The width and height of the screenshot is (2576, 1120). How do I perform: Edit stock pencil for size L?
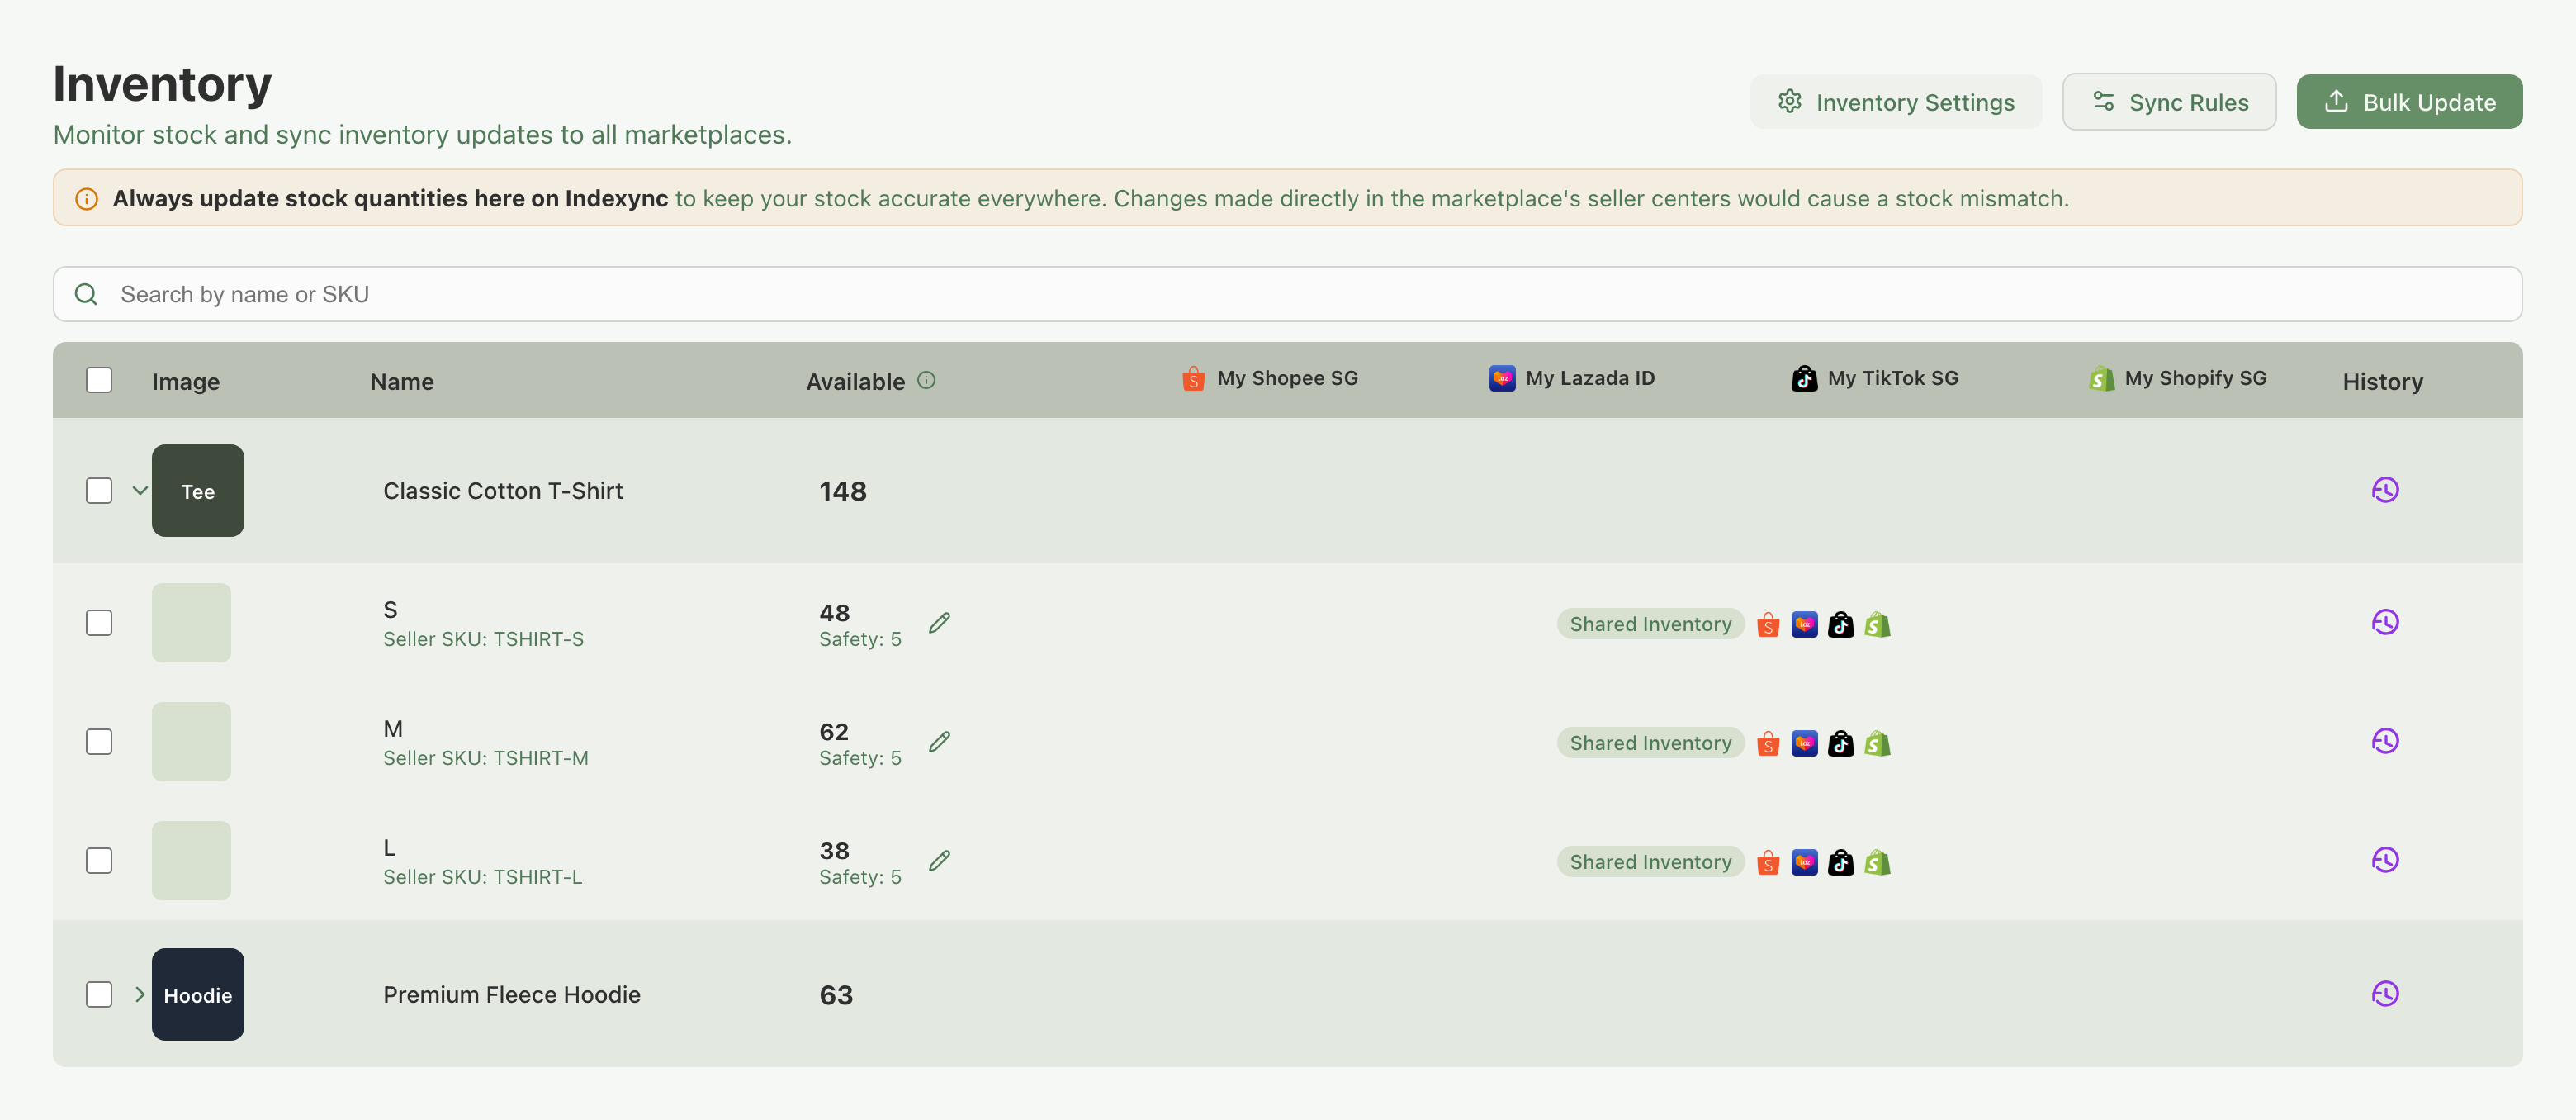(939, 861)
